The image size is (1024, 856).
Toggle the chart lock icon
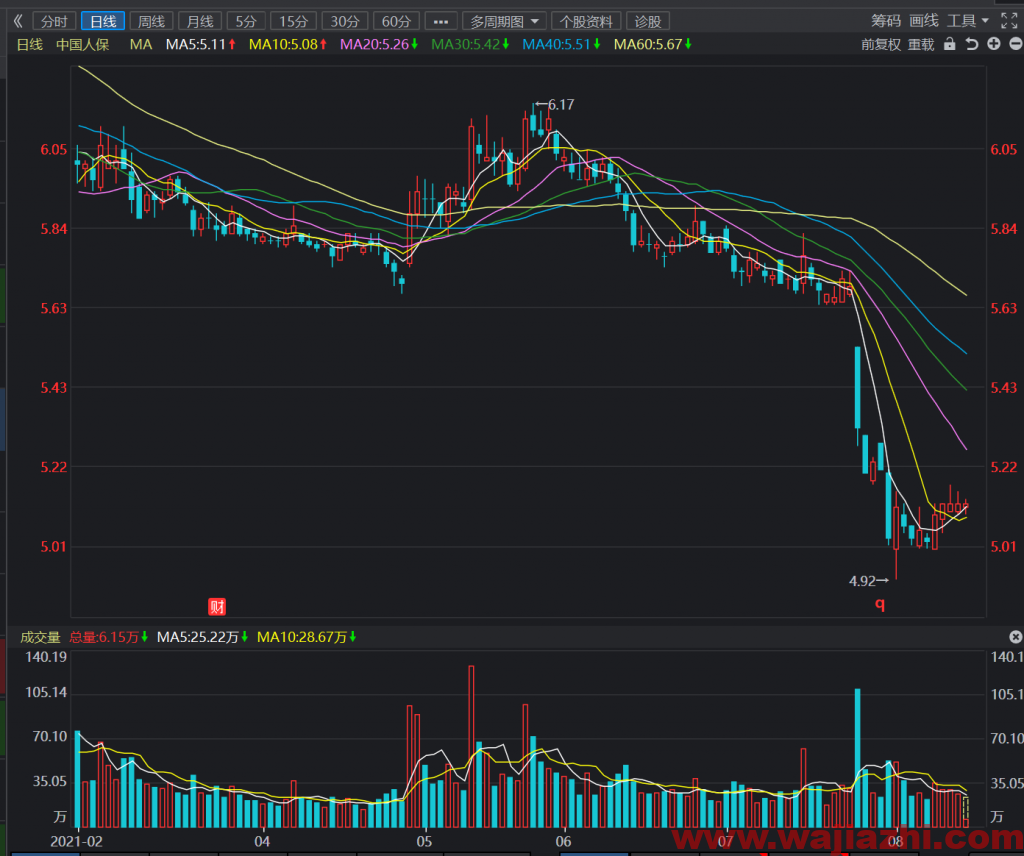point(950,44)
